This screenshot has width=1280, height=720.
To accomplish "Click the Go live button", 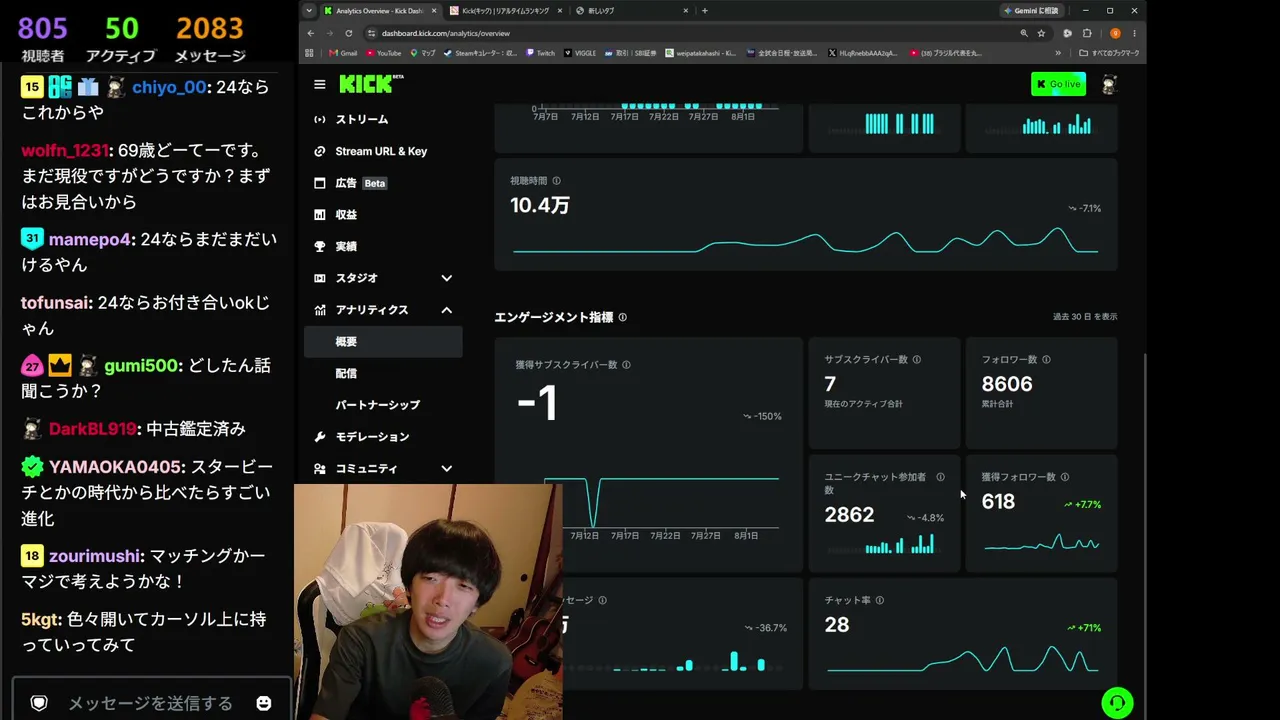I will point(1058,84).
